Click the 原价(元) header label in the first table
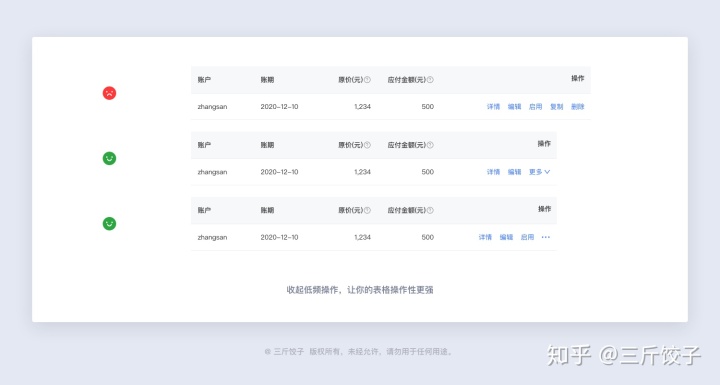This screenshot has width=720, height=385. (x=351, y=79)
